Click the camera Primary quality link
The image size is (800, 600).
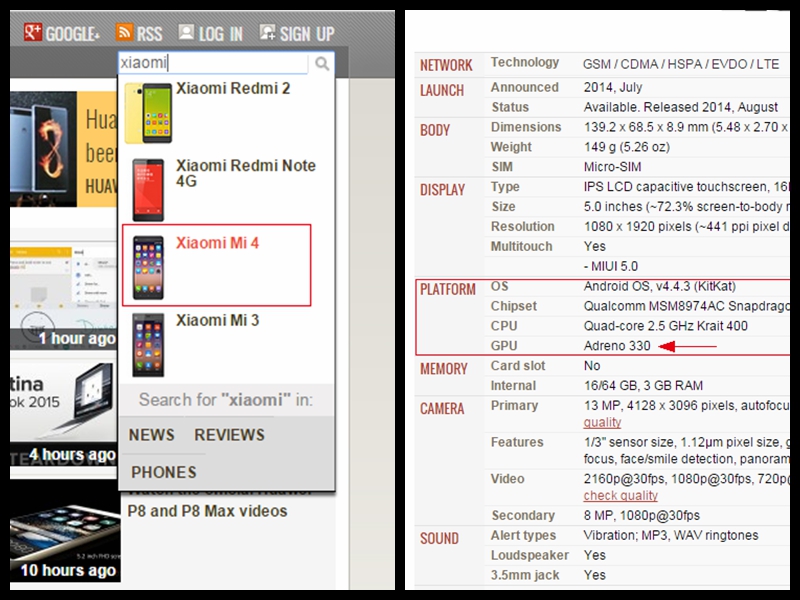[603, 422]
